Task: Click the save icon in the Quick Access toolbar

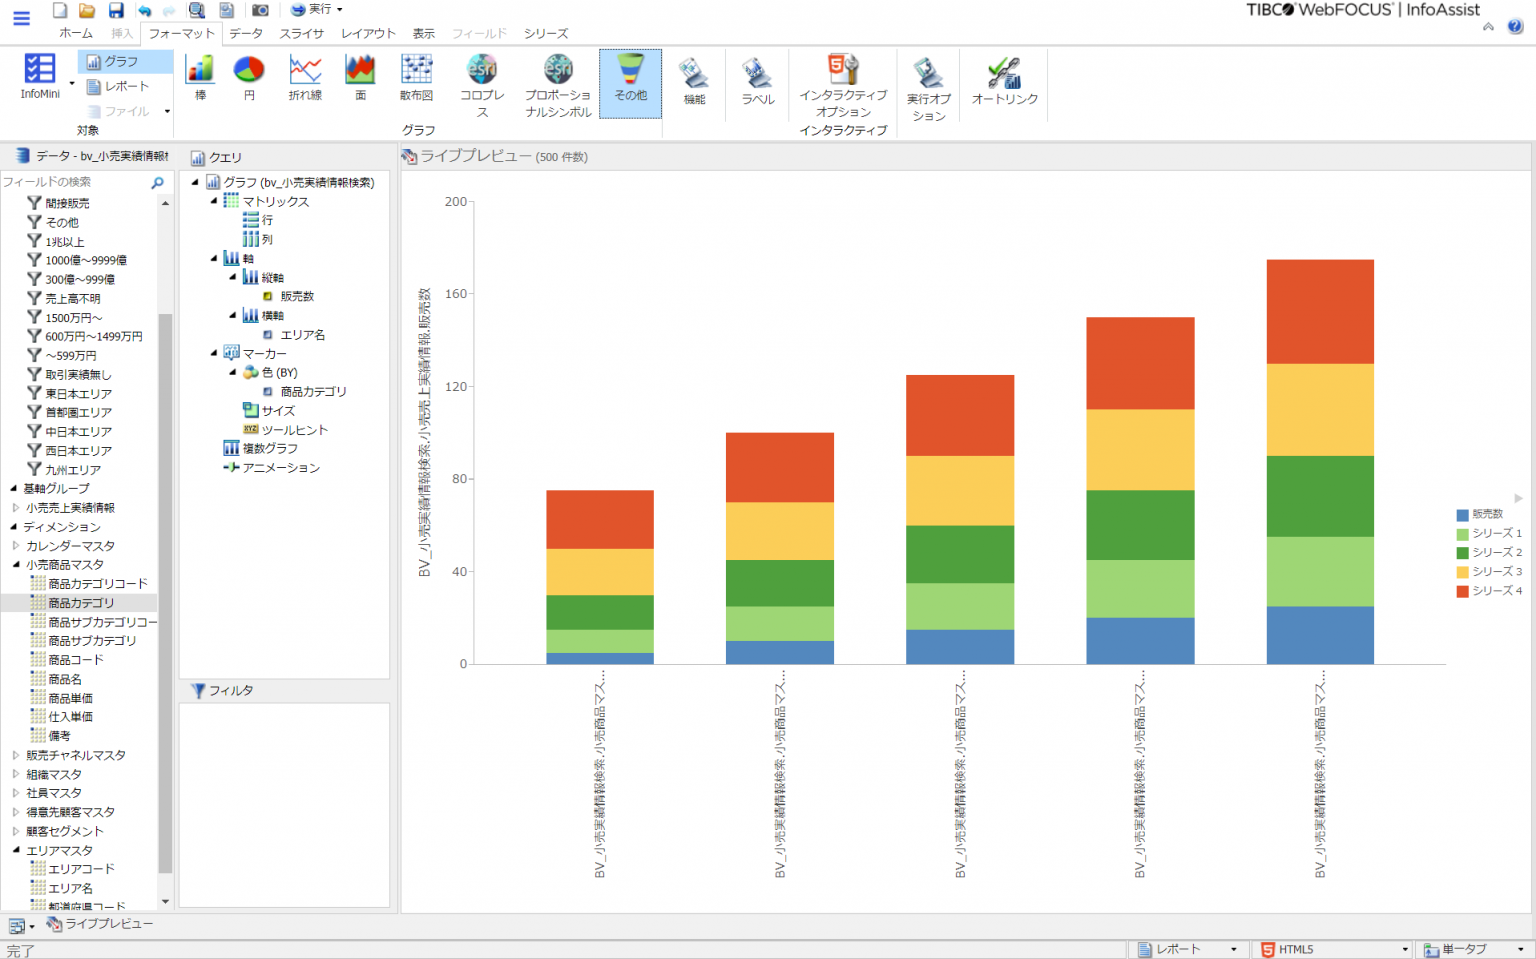Action: (115, 10)
